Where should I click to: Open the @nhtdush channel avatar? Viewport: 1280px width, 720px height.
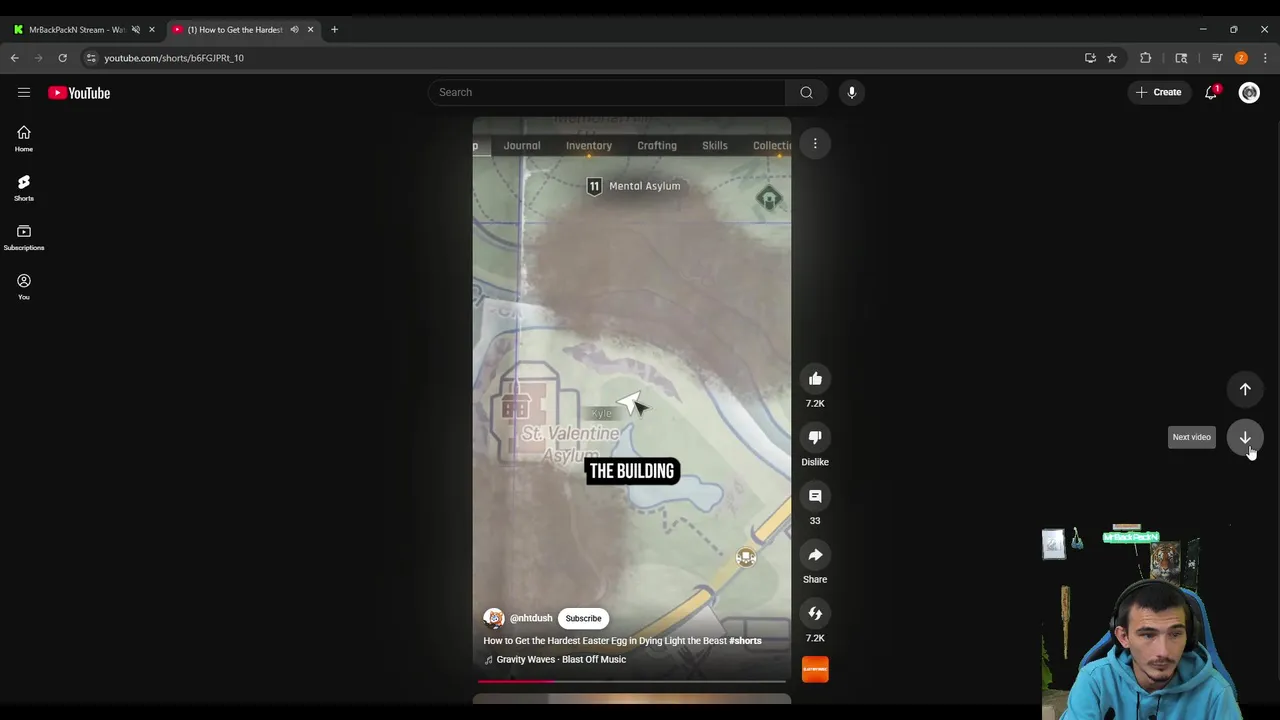point(494,618)
